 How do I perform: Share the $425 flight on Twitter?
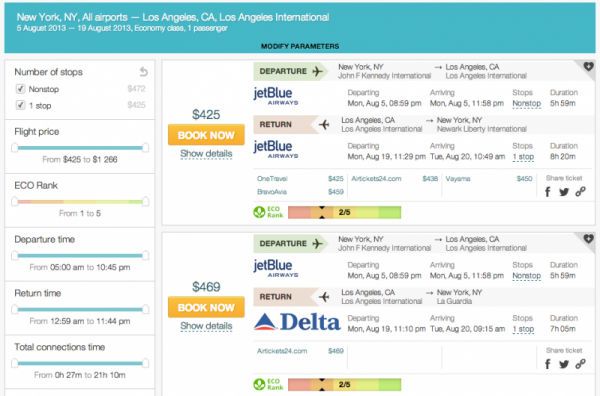[x=564, y=192]
